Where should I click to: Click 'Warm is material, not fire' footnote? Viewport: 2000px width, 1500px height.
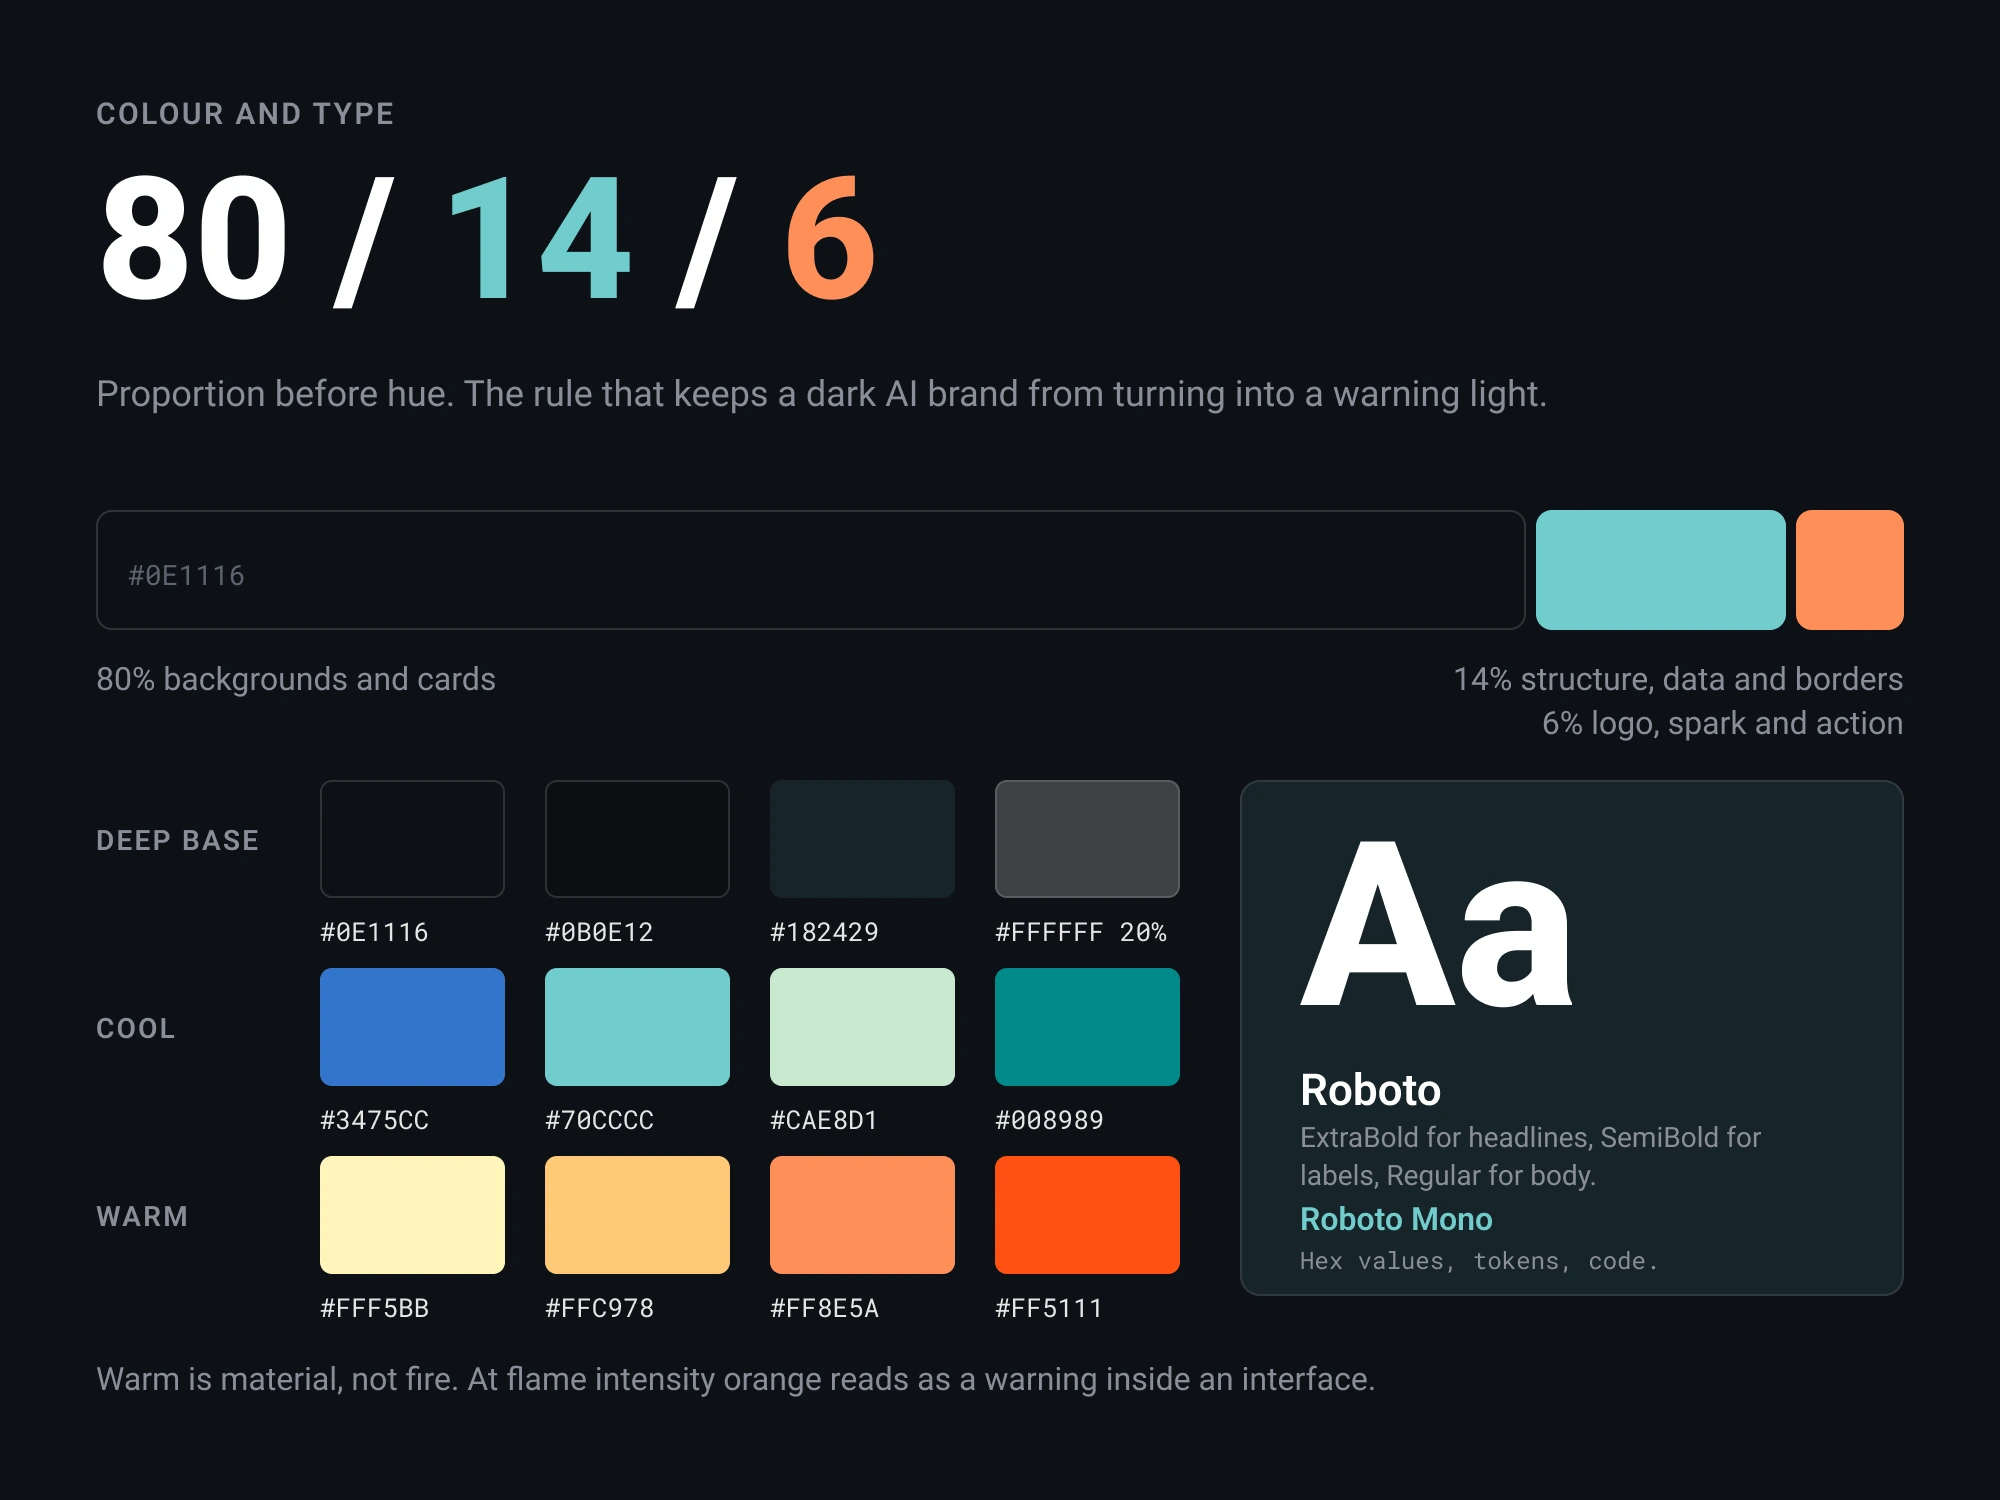click(x=736, y=1379)
